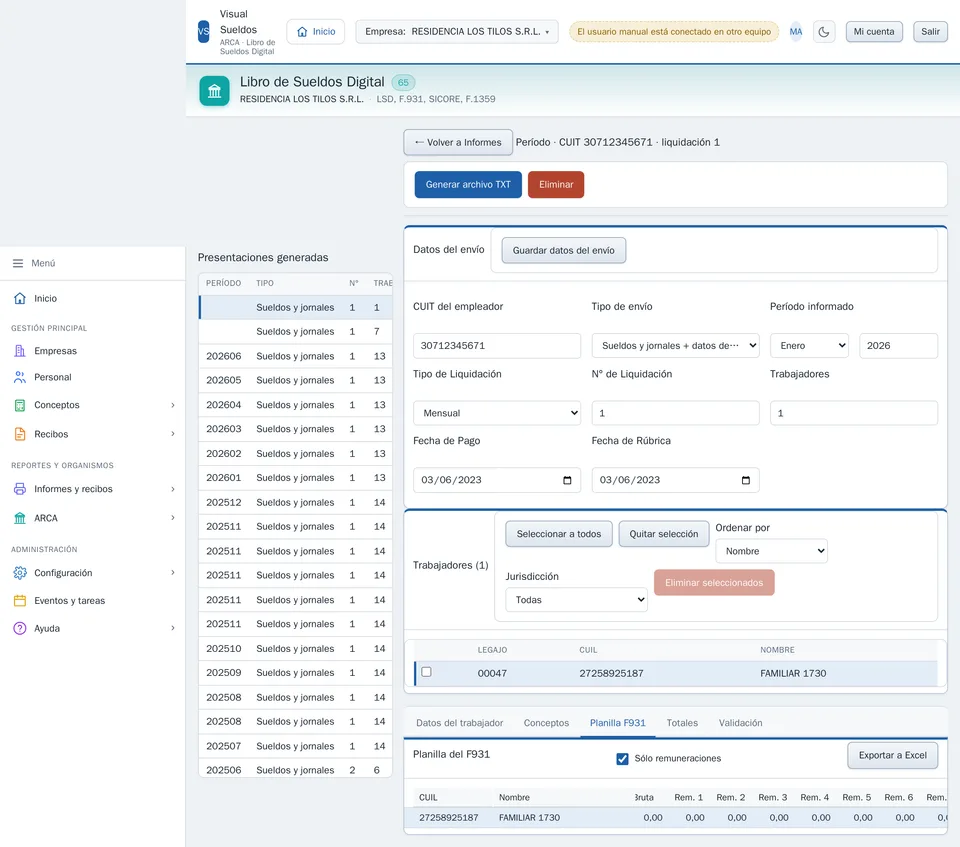The height and width of the screenshot is (847, 960).
Task: Click Guardar datos del envío button
Action: click(x=563, y=250)
